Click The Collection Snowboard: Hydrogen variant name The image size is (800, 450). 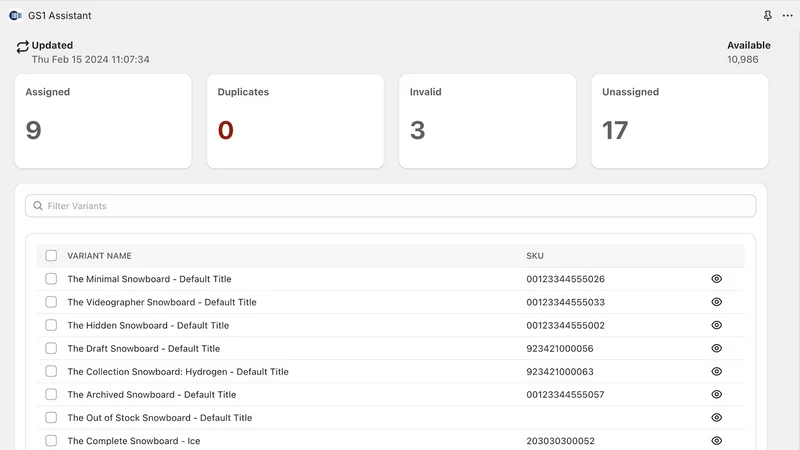click(178, 371)
